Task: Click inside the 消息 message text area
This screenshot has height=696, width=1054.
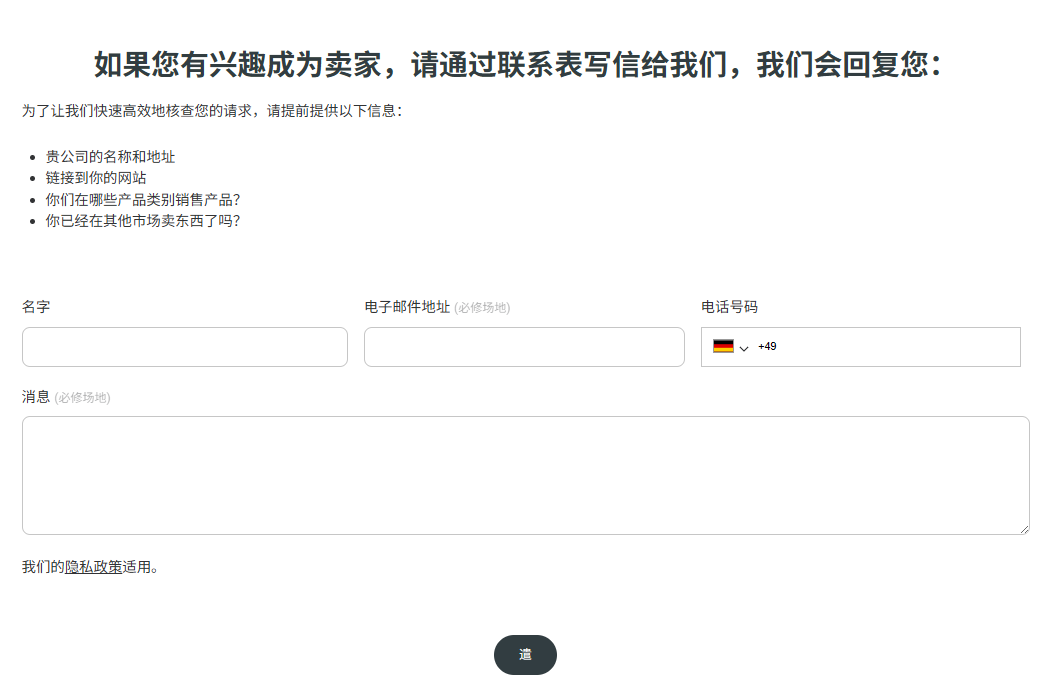Action: 525,475
